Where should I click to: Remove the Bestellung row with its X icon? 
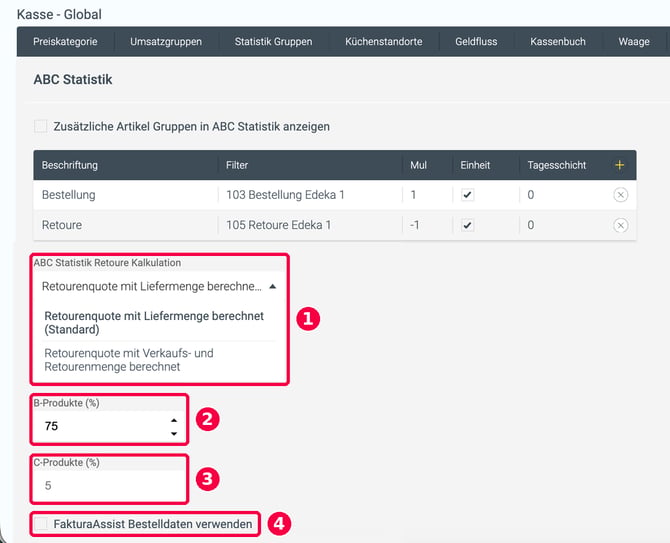coord(620,195)
